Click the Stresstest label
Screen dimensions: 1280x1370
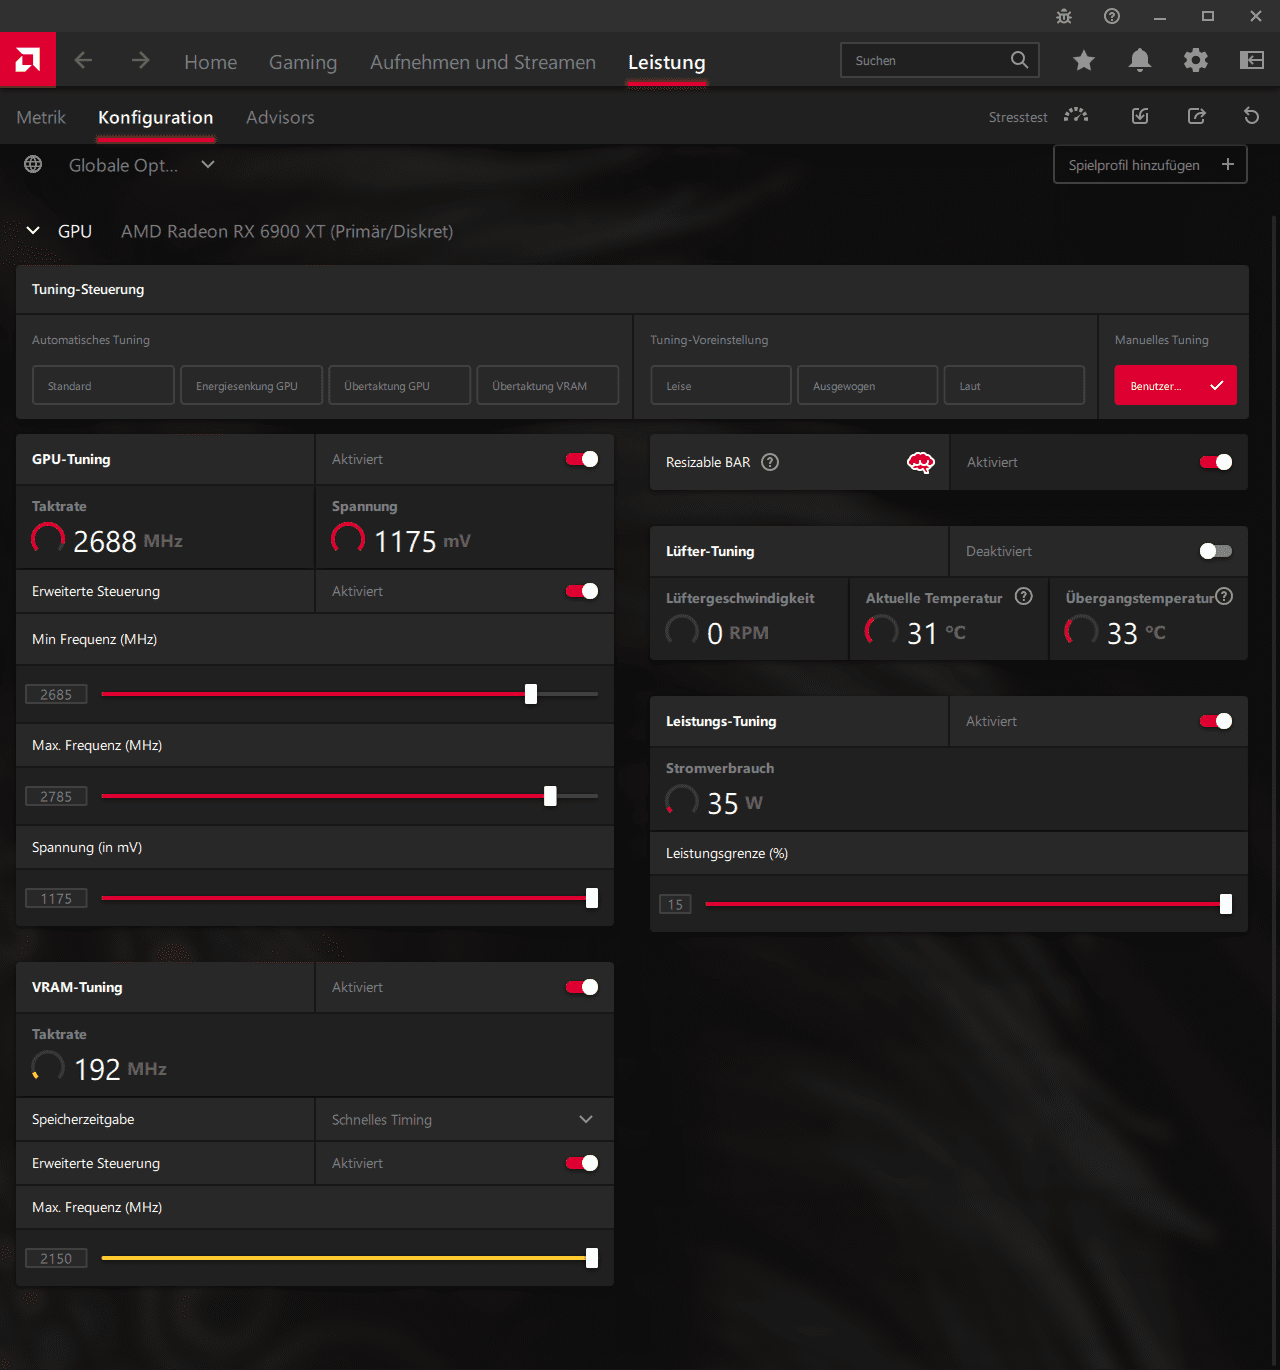coord(1018,117)
